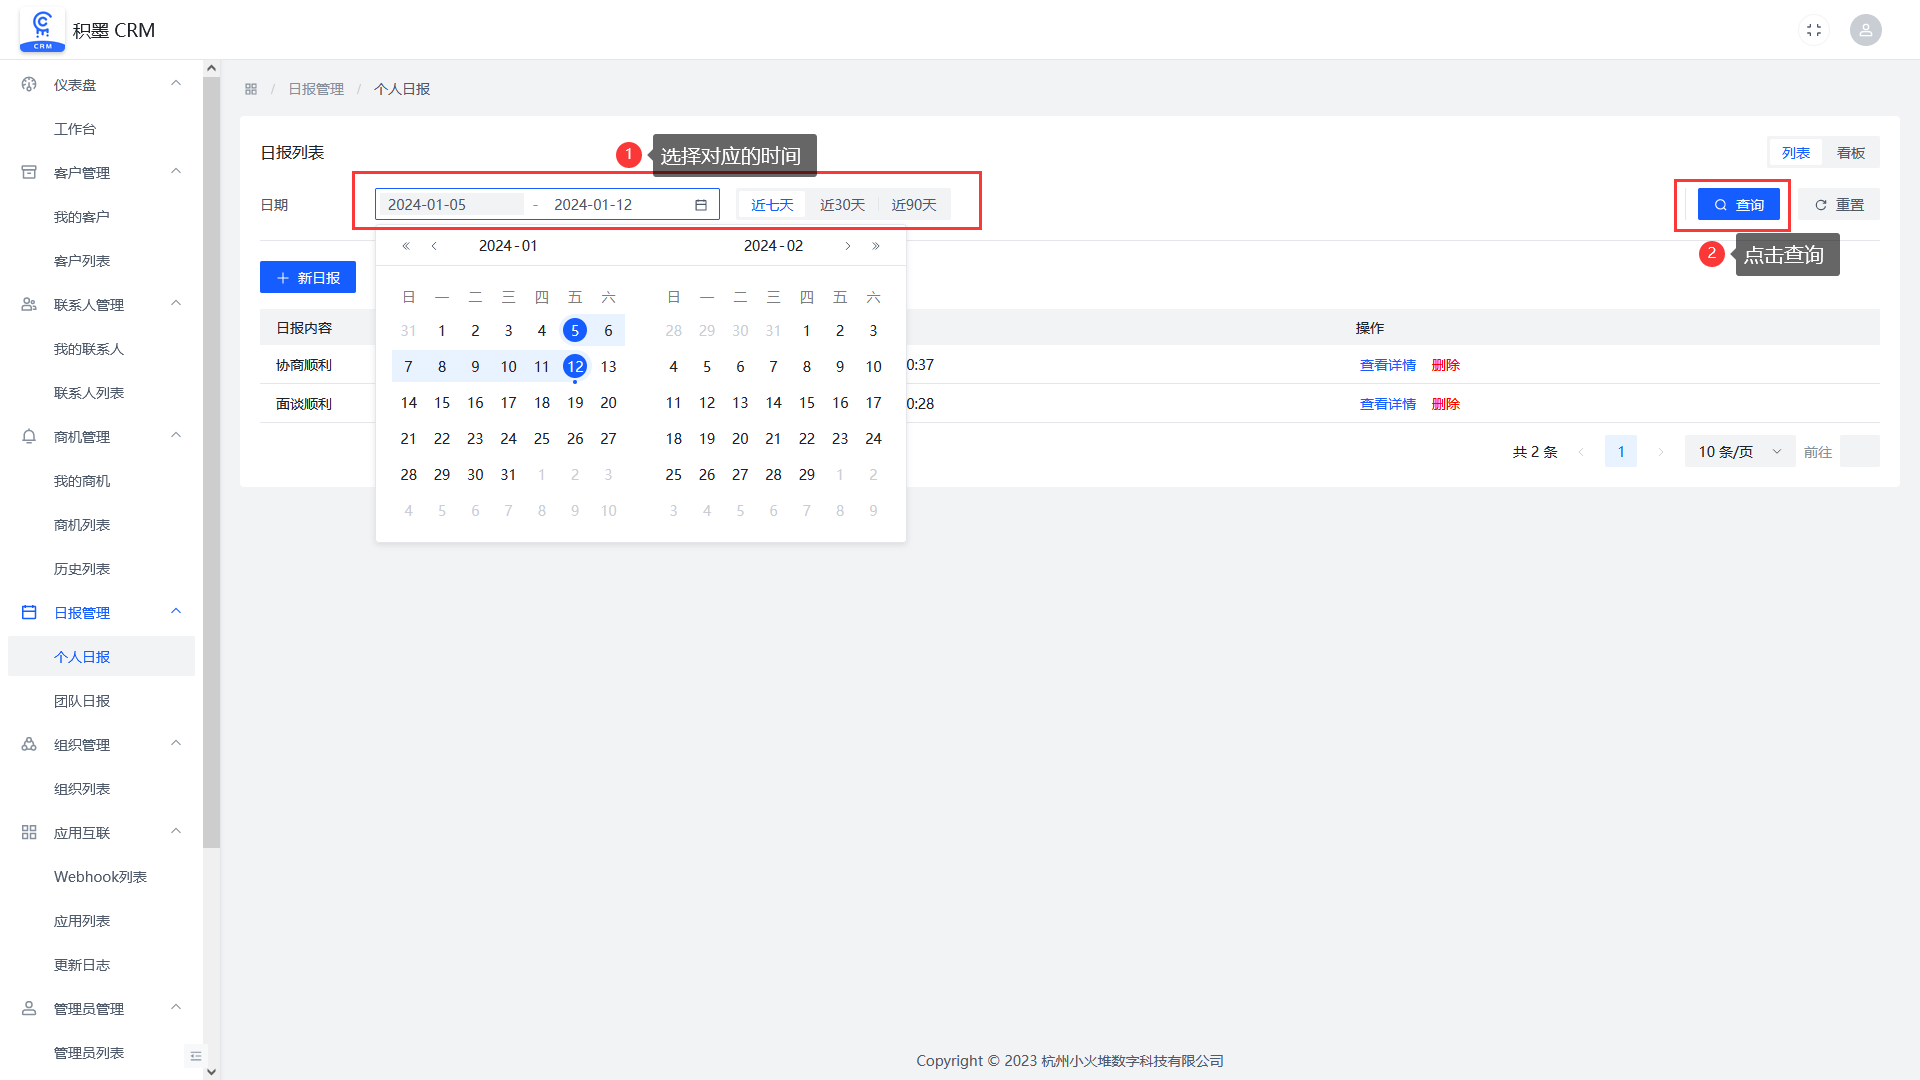Screen dimensions: 1920x1080
Task: Open the calendar icon in date field
Action: 701,205
